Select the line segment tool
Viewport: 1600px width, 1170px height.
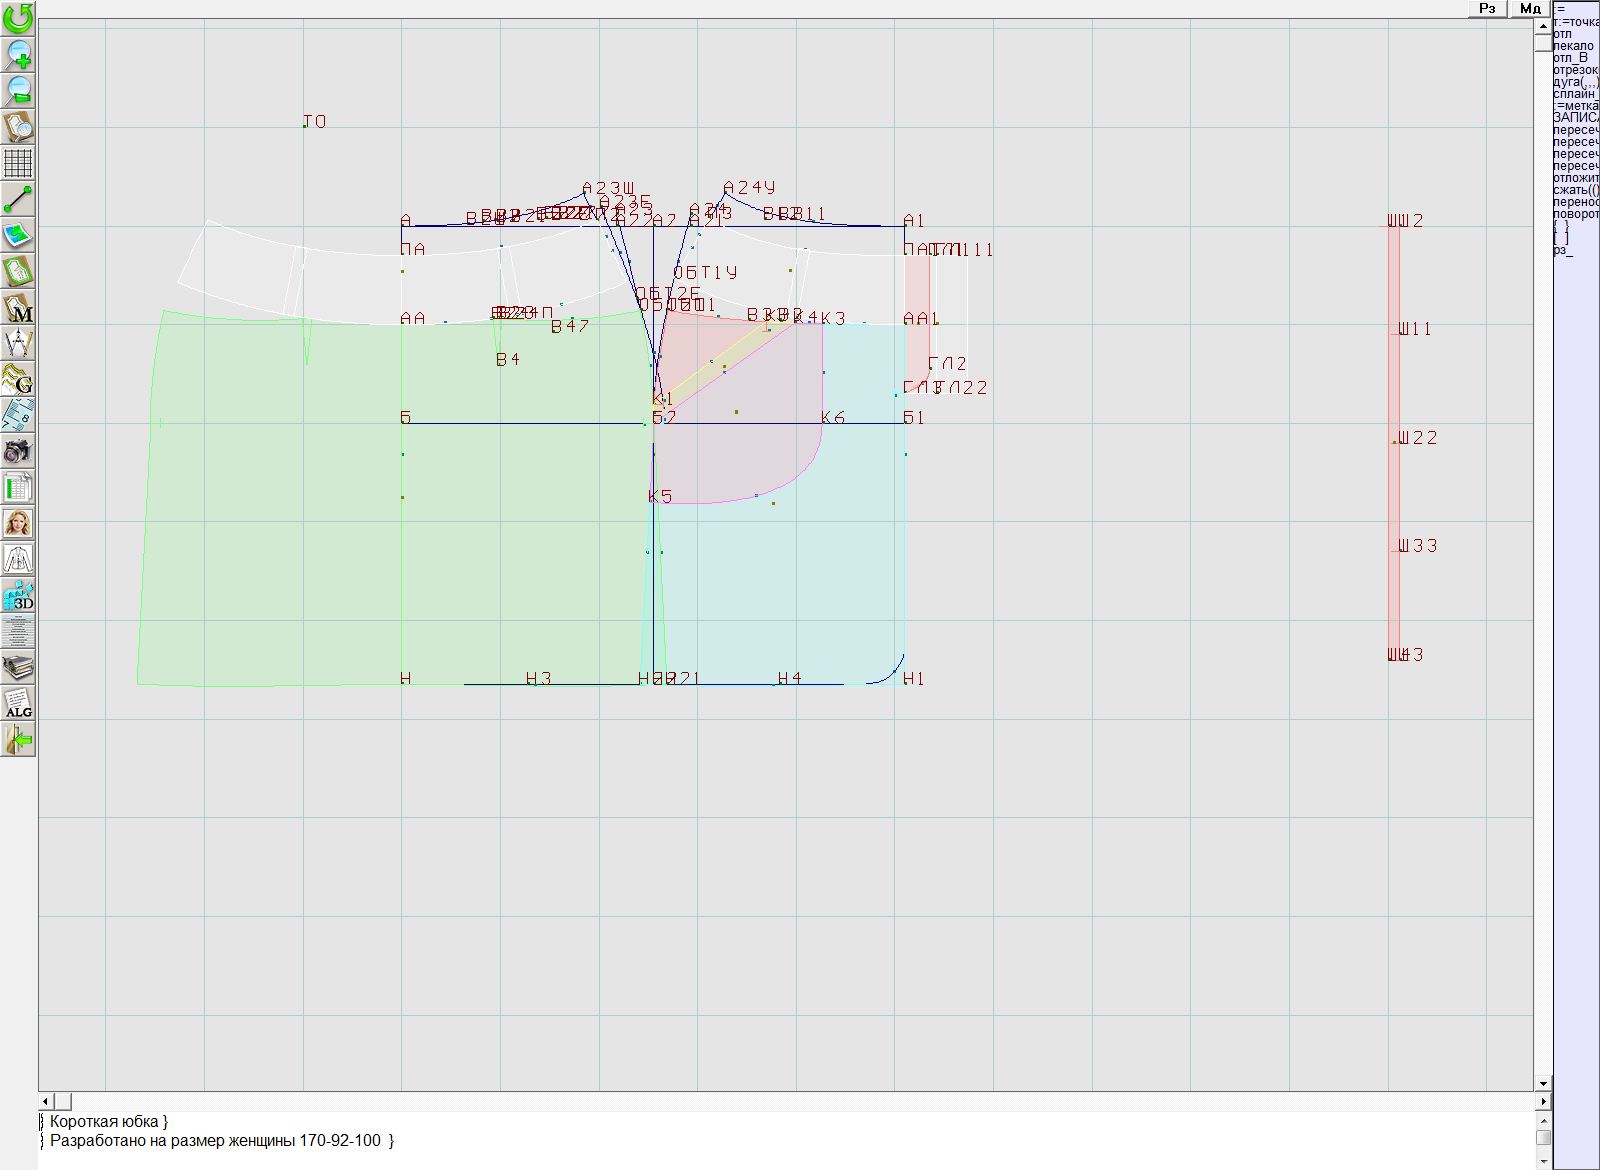pos(18,199)
